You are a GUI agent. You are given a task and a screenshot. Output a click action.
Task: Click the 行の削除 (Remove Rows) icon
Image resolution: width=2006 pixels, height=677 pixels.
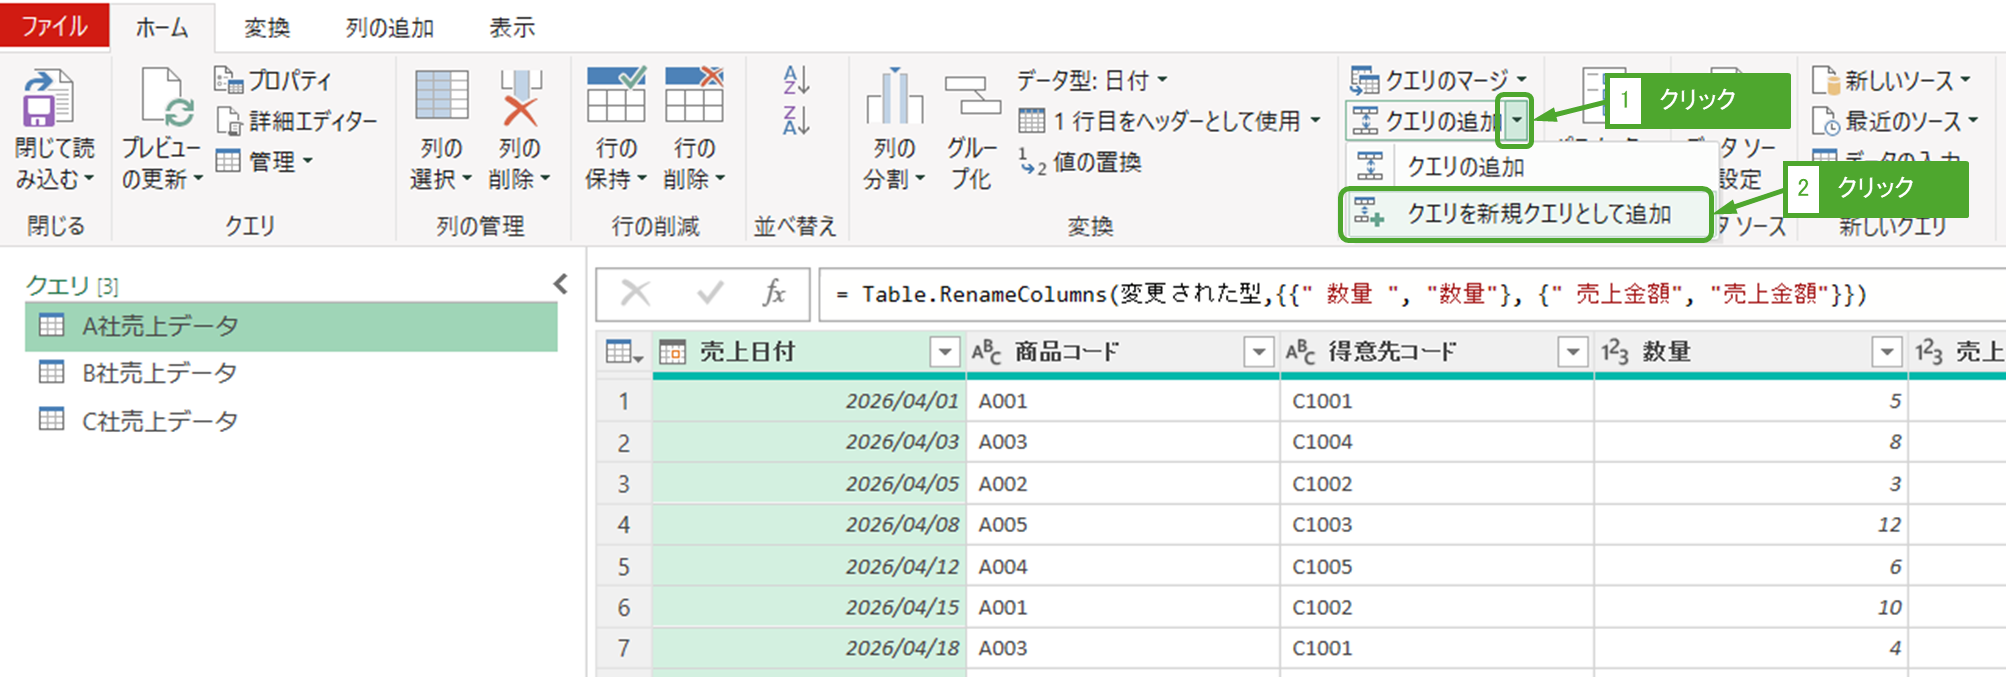[694, 96]
